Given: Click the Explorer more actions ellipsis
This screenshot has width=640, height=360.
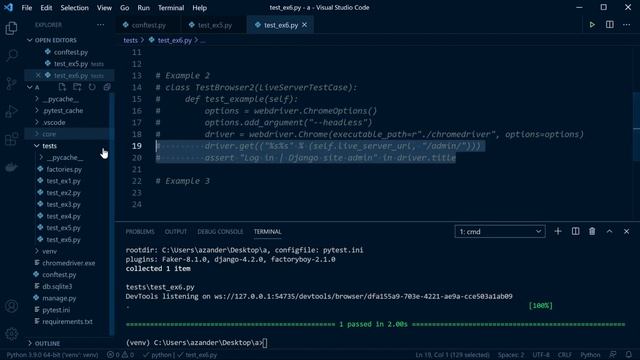Looking at the screenshot, I should click(x=100, y=25).
